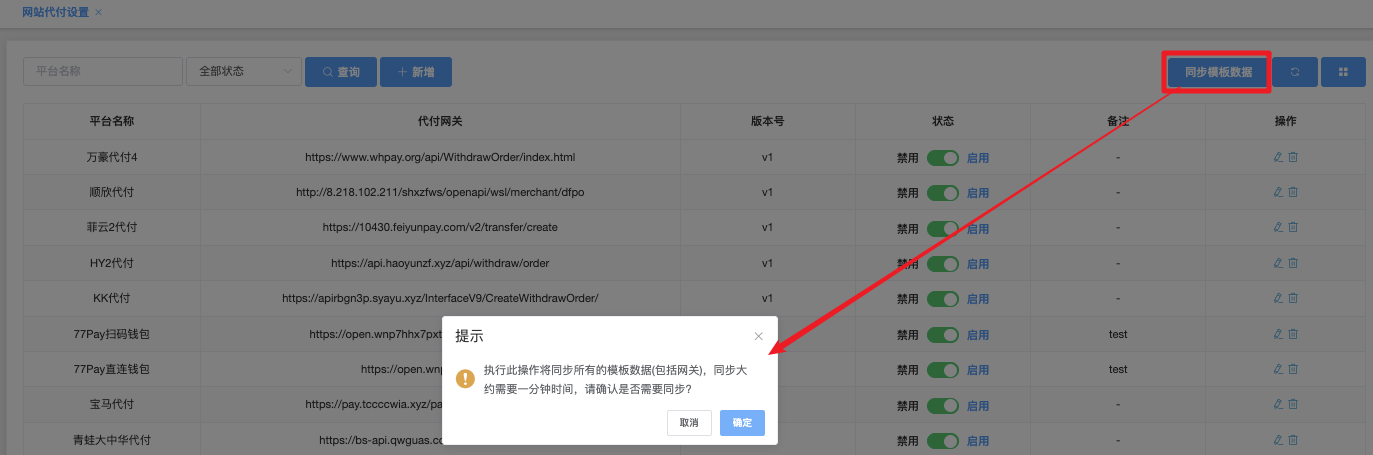Click the 同步模板数据 button

pos(1217,72)
